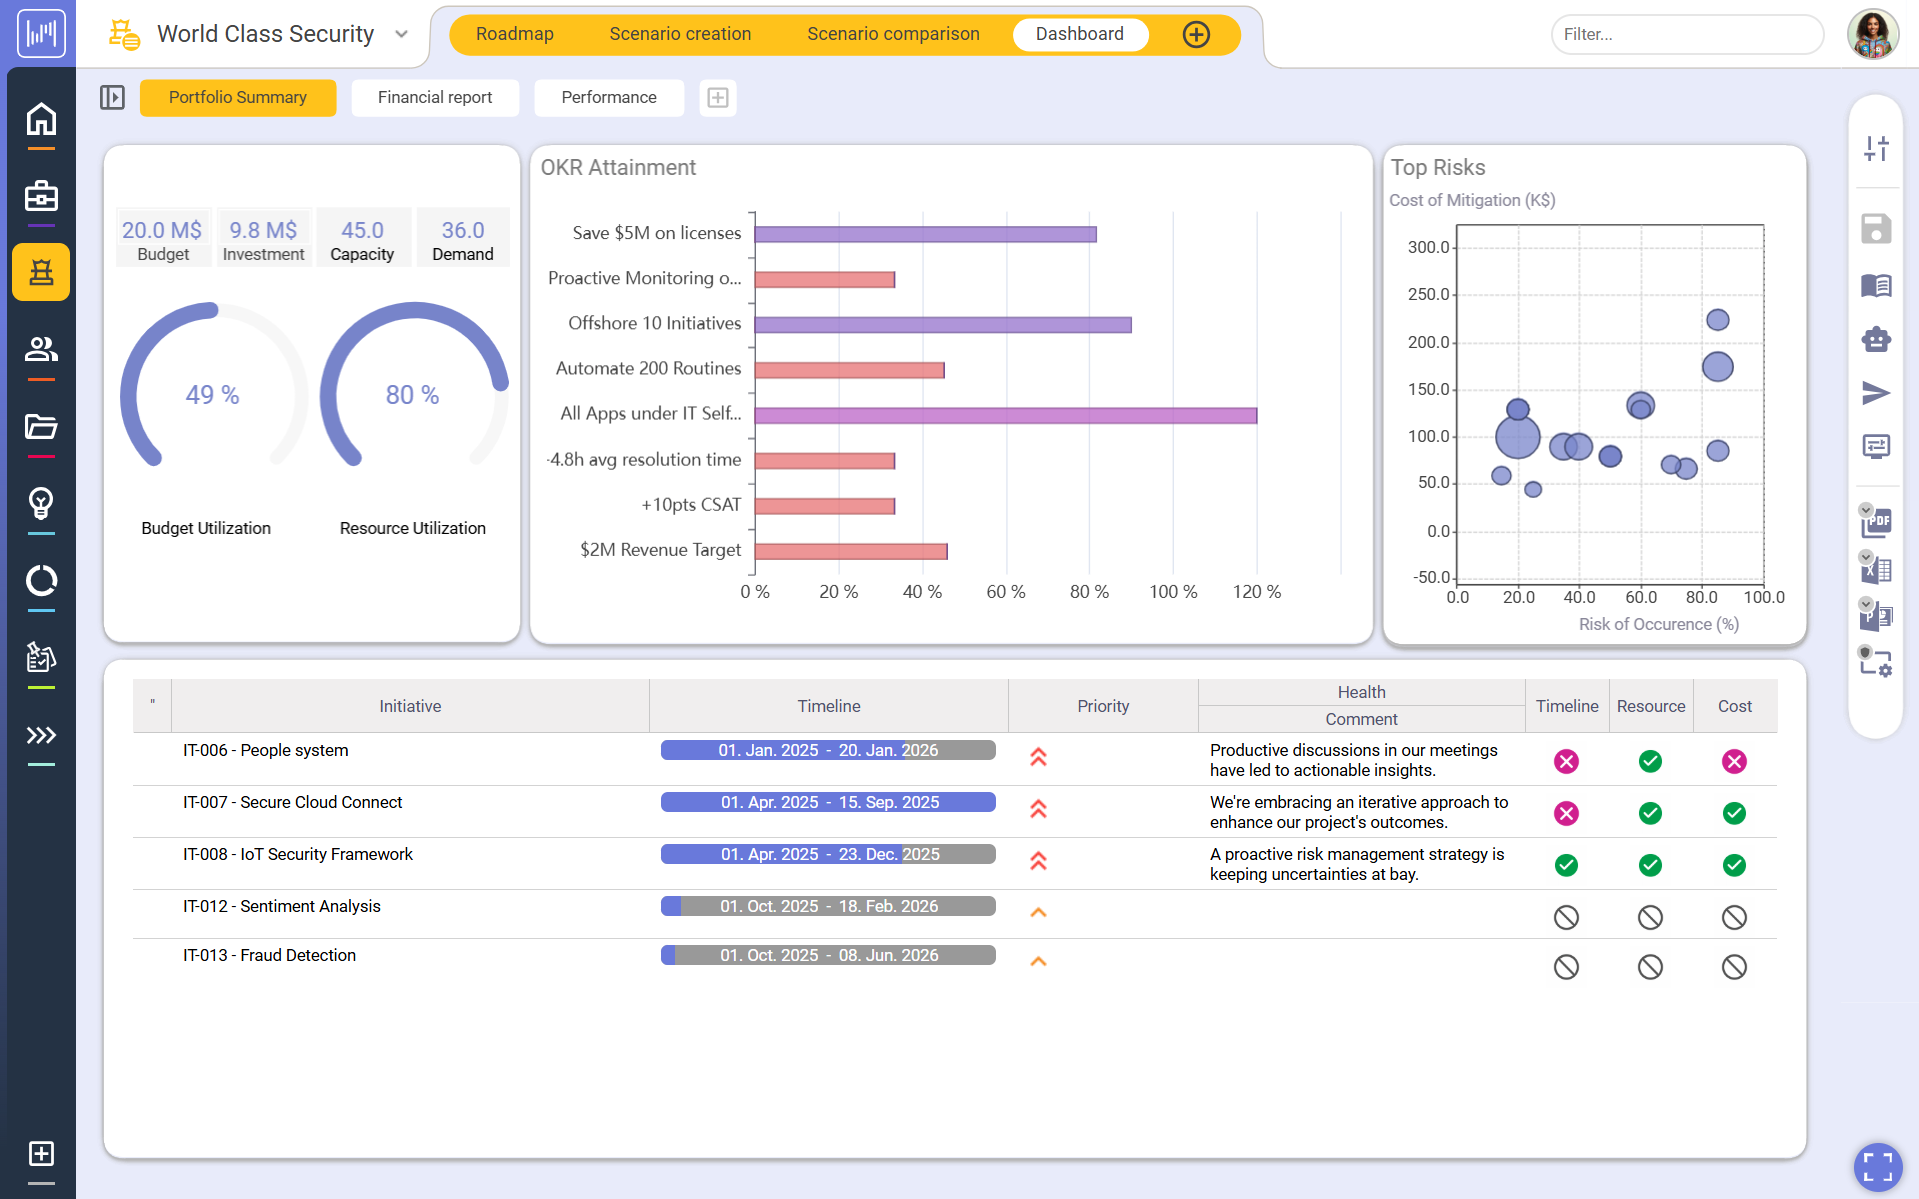Screen dimensions: 1919x1199
Task: Open the Financial report tab
Action: click(435, 97)
